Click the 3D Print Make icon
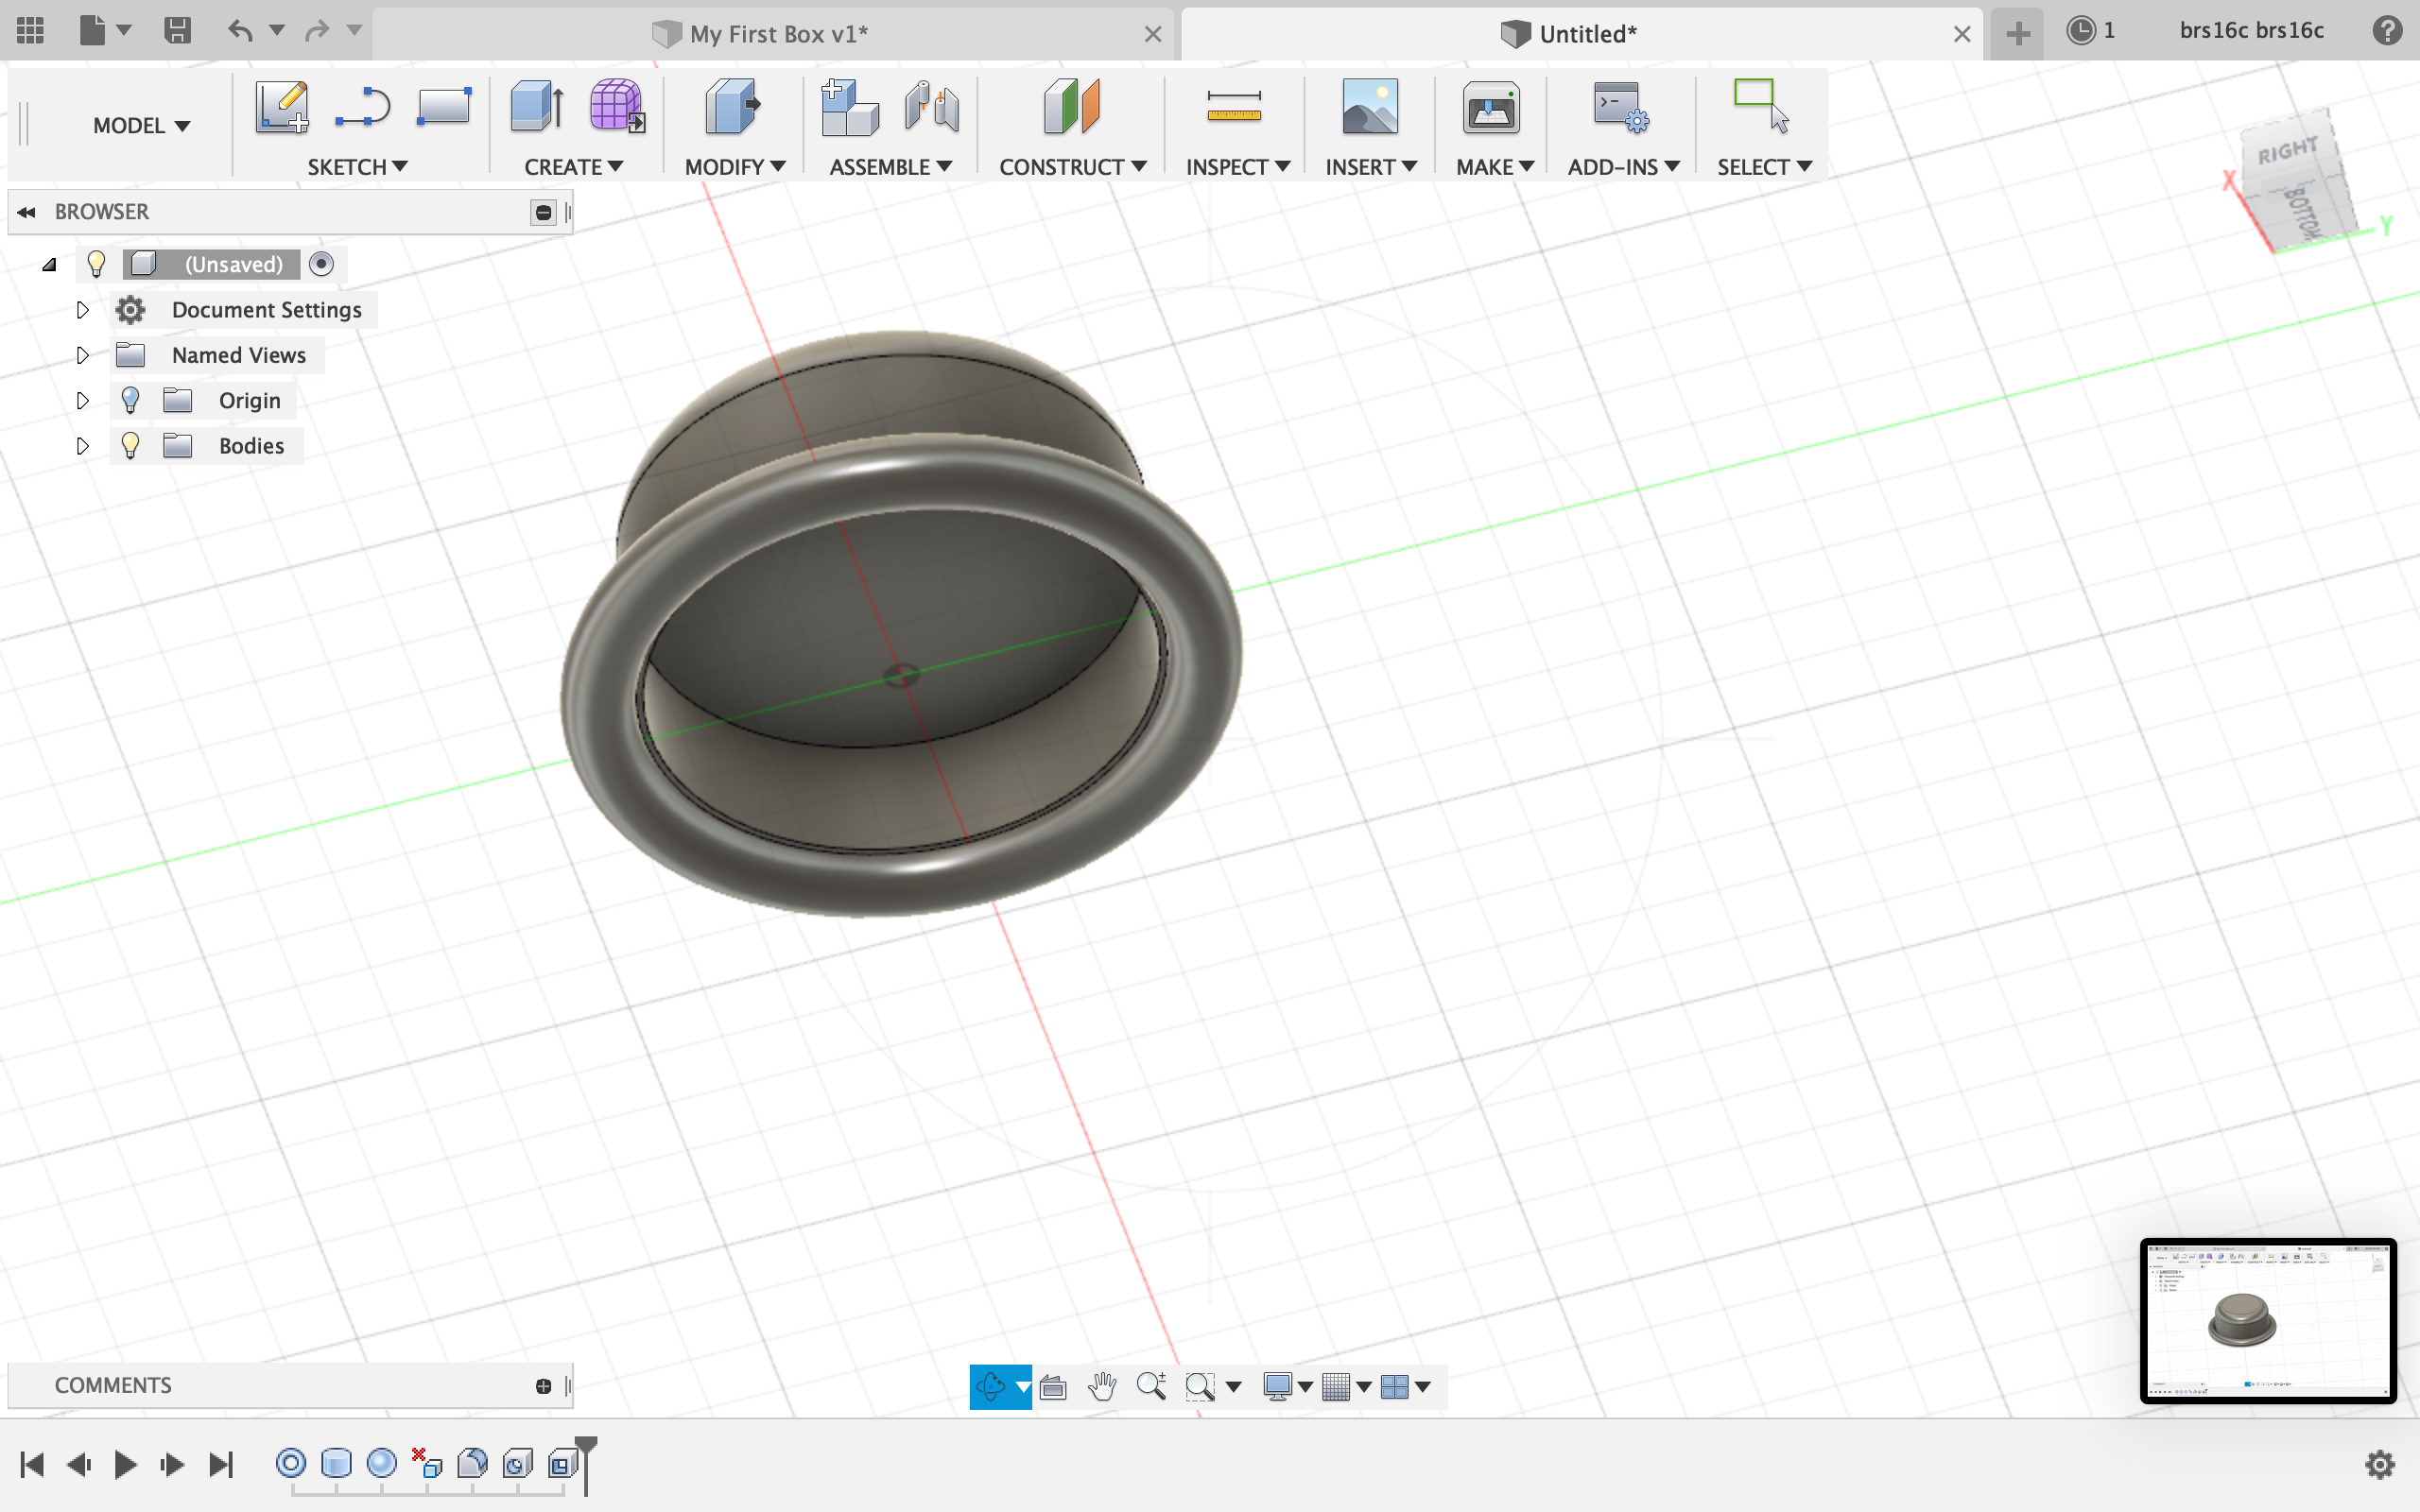This screenshot has height=1512, width=2420. pos(1490,108)
